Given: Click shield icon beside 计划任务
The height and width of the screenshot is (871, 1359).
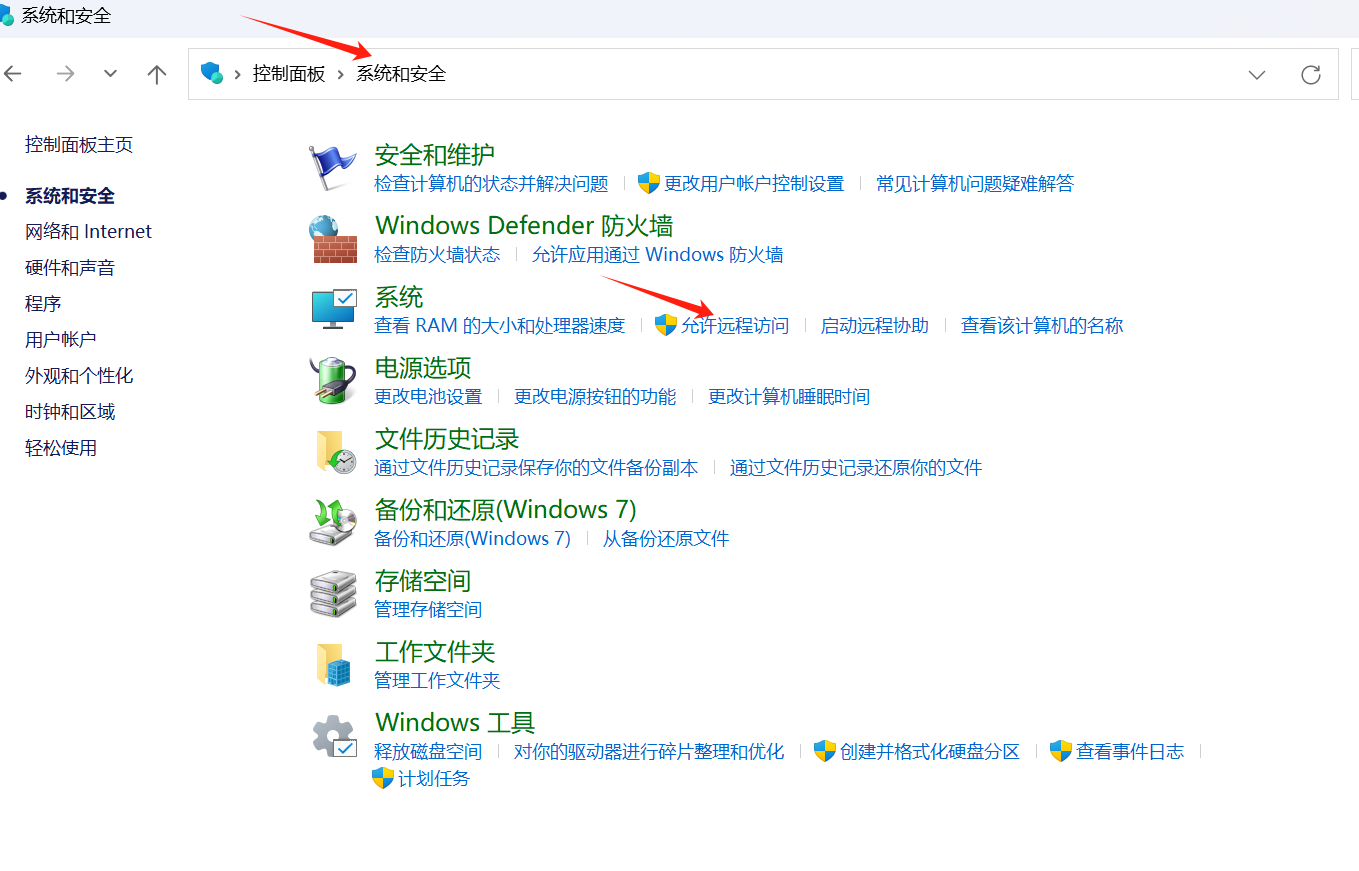Looking at the screenshot, I should (383, 778).
